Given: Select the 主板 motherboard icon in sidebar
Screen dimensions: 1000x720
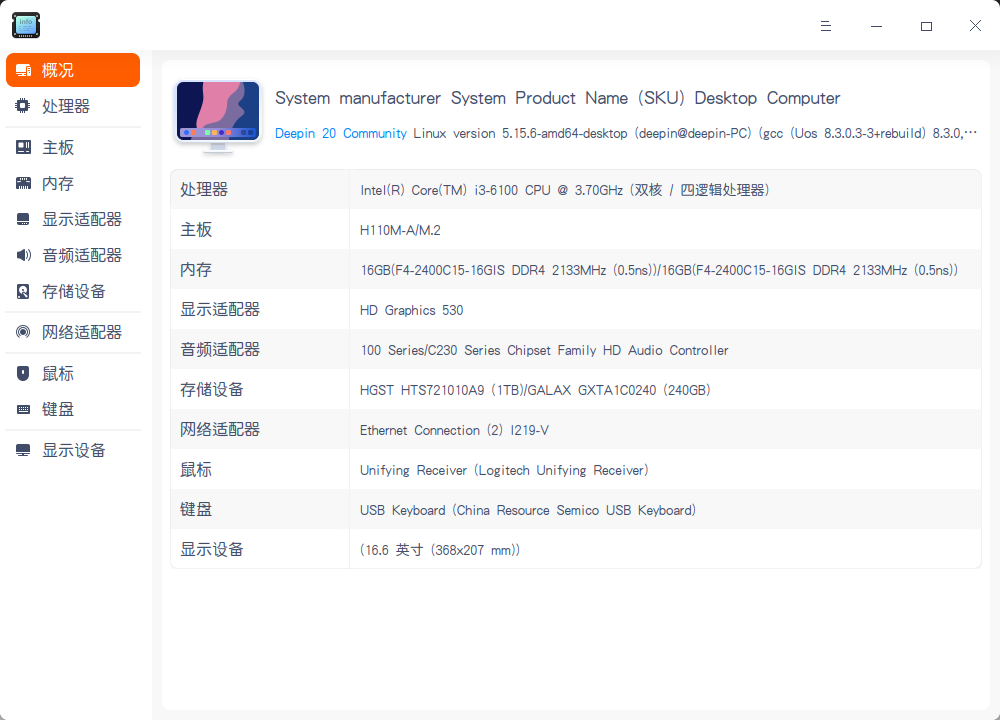Looking at the screenshot, I should point(22,147).
